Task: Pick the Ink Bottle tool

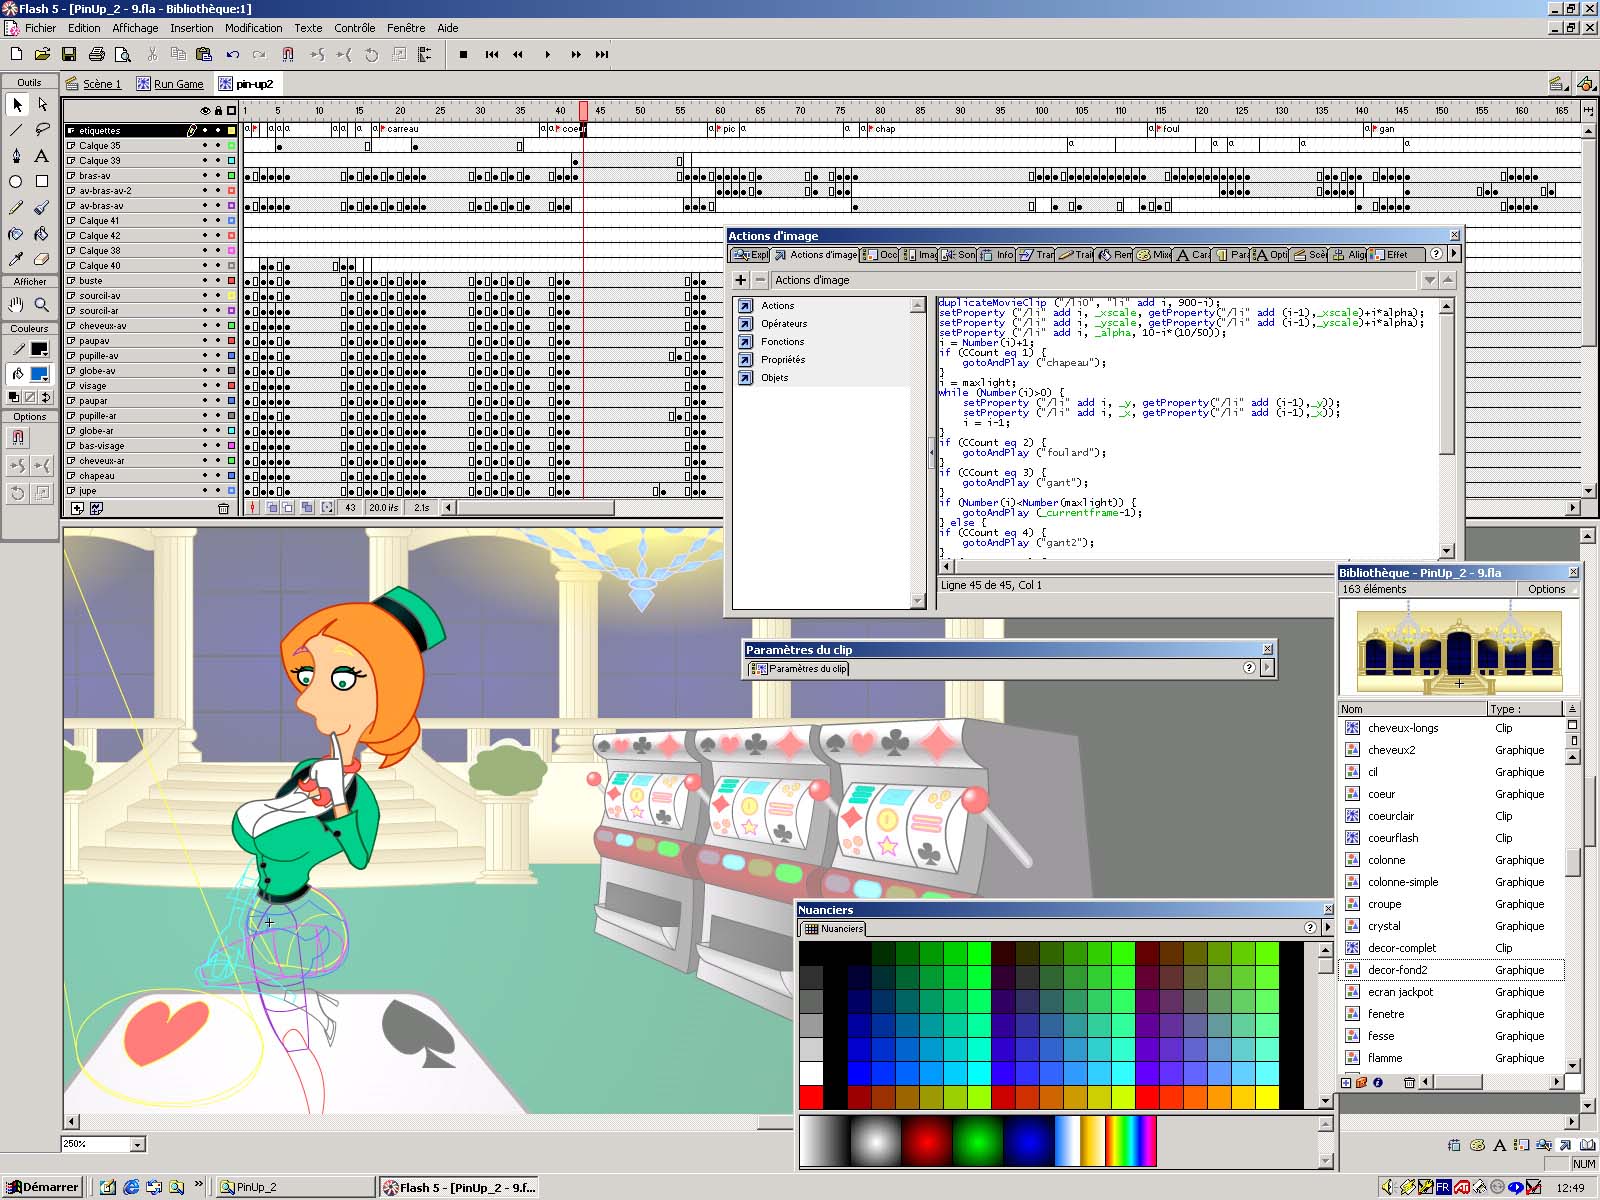Action: click(x=17, y=234)
